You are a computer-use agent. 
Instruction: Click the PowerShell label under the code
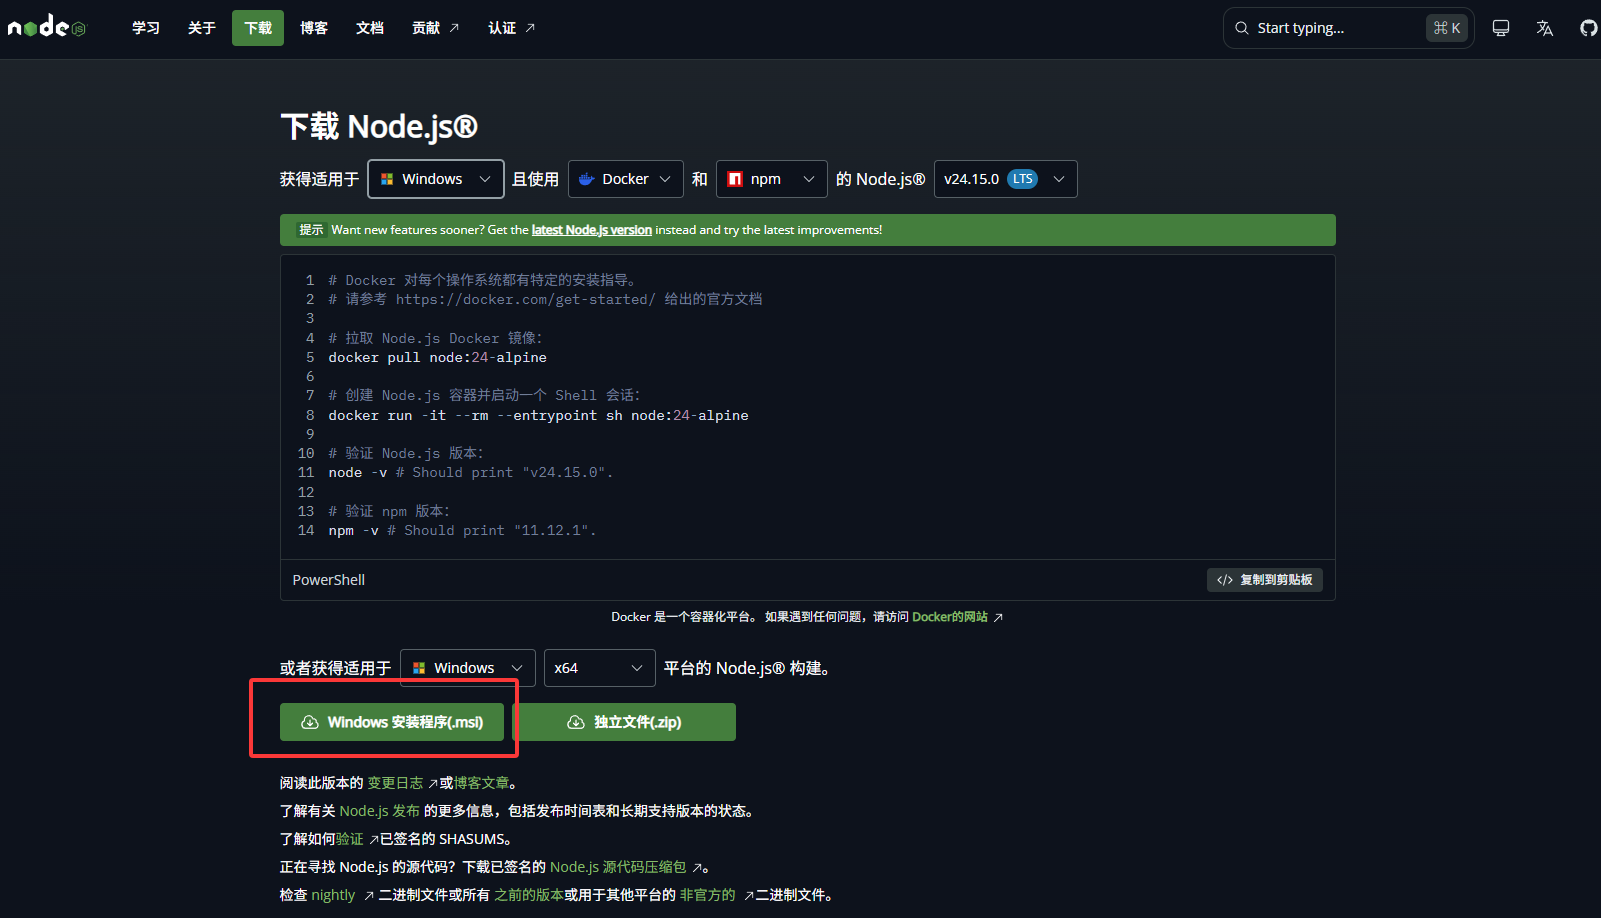329,580
